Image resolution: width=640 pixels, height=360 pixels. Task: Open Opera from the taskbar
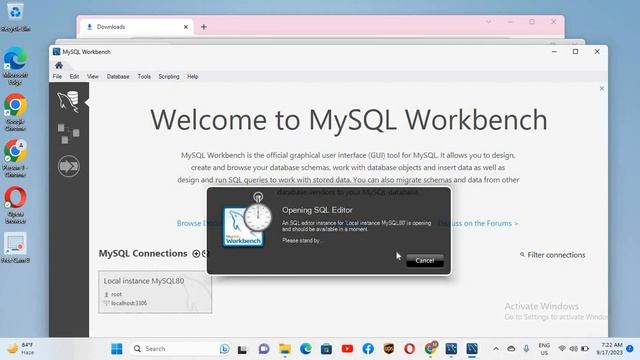tap(409, 349)
